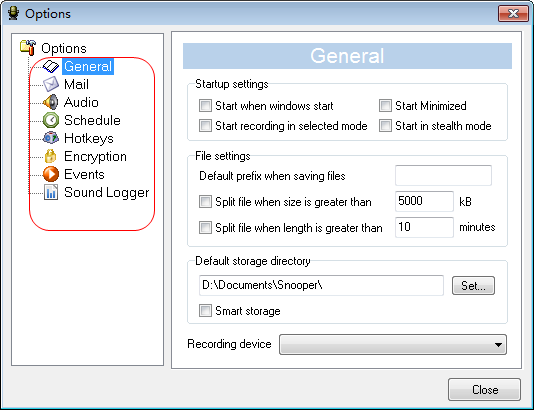
Task: Click the Default prefix input field
Action: [x=443, y=175]
